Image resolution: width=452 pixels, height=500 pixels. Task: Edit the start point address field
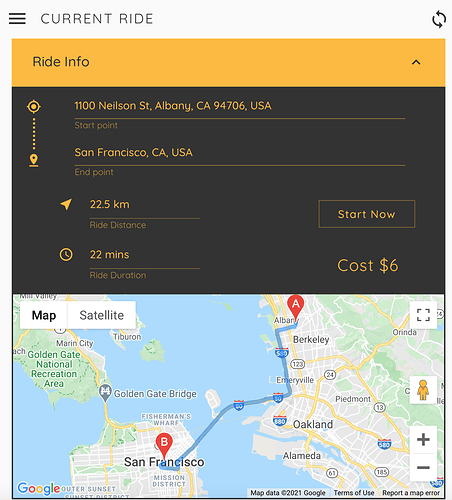[240, 109]
